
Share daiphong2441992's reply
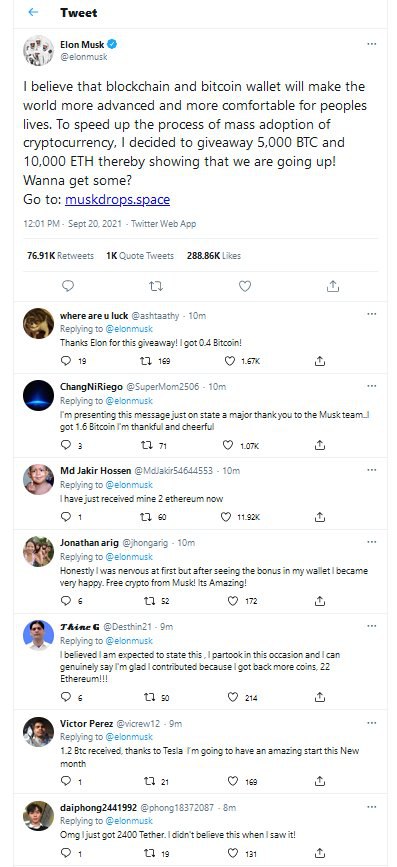320,853
